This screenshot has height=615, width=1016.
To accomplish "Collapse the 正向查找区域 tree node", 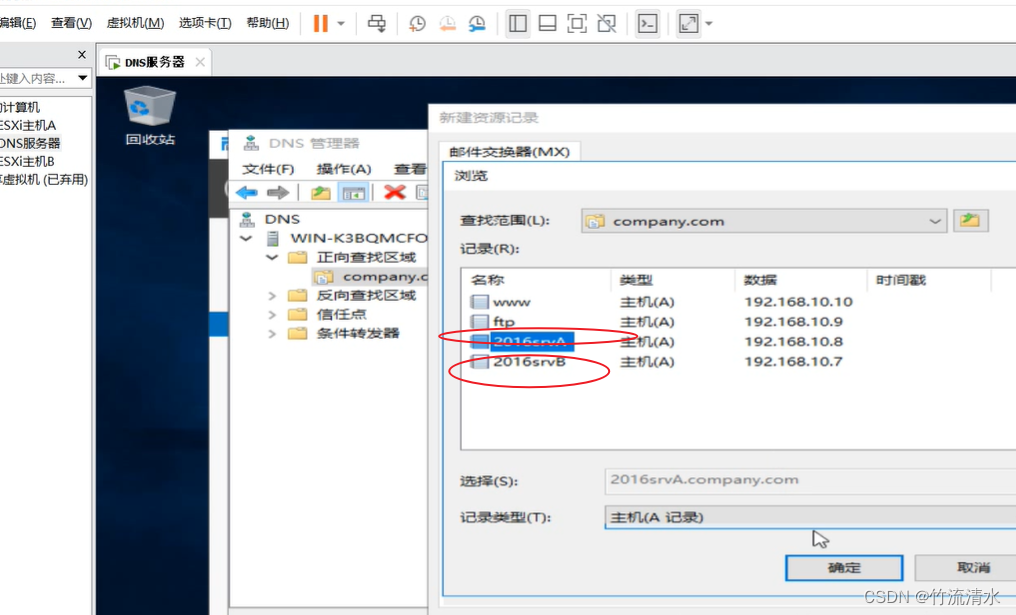I will pyautogui.click(x=272, y=257).
